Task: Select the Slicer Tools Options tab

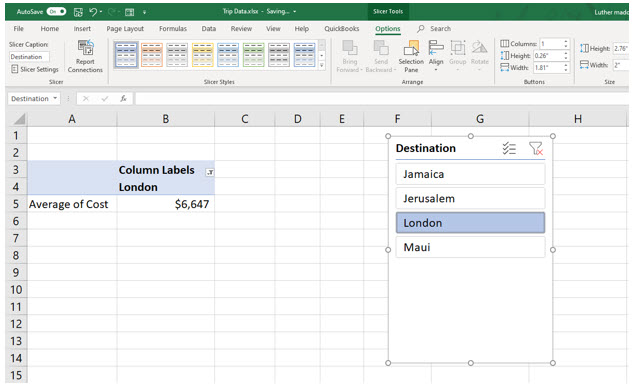Action: [x=388, y=29]
